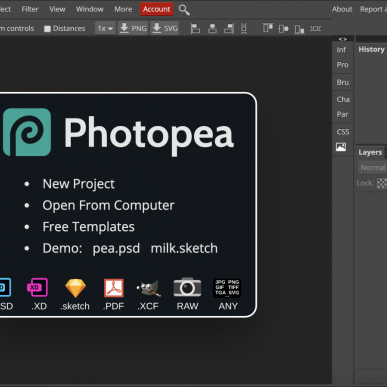Open the About link

pyautogui.click(x=342, y=9)
